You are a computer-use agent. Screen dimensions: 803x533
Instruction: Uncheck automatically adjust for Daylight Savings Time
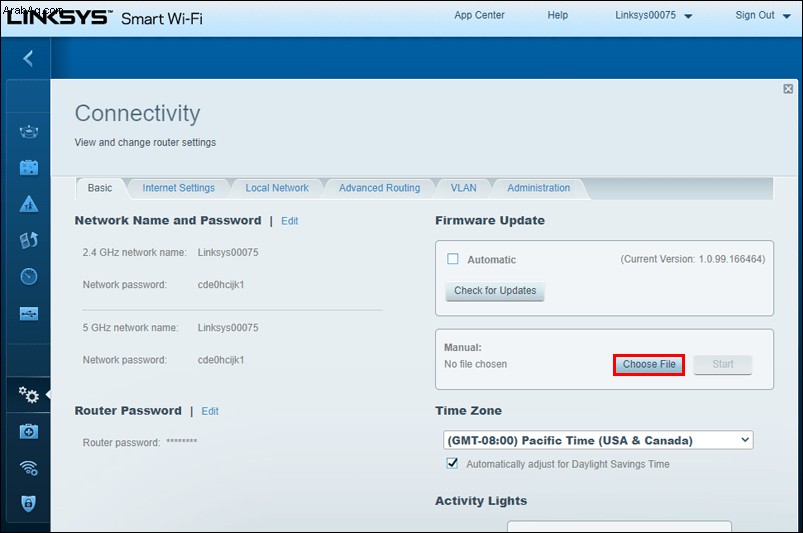(x=452, y=463)
